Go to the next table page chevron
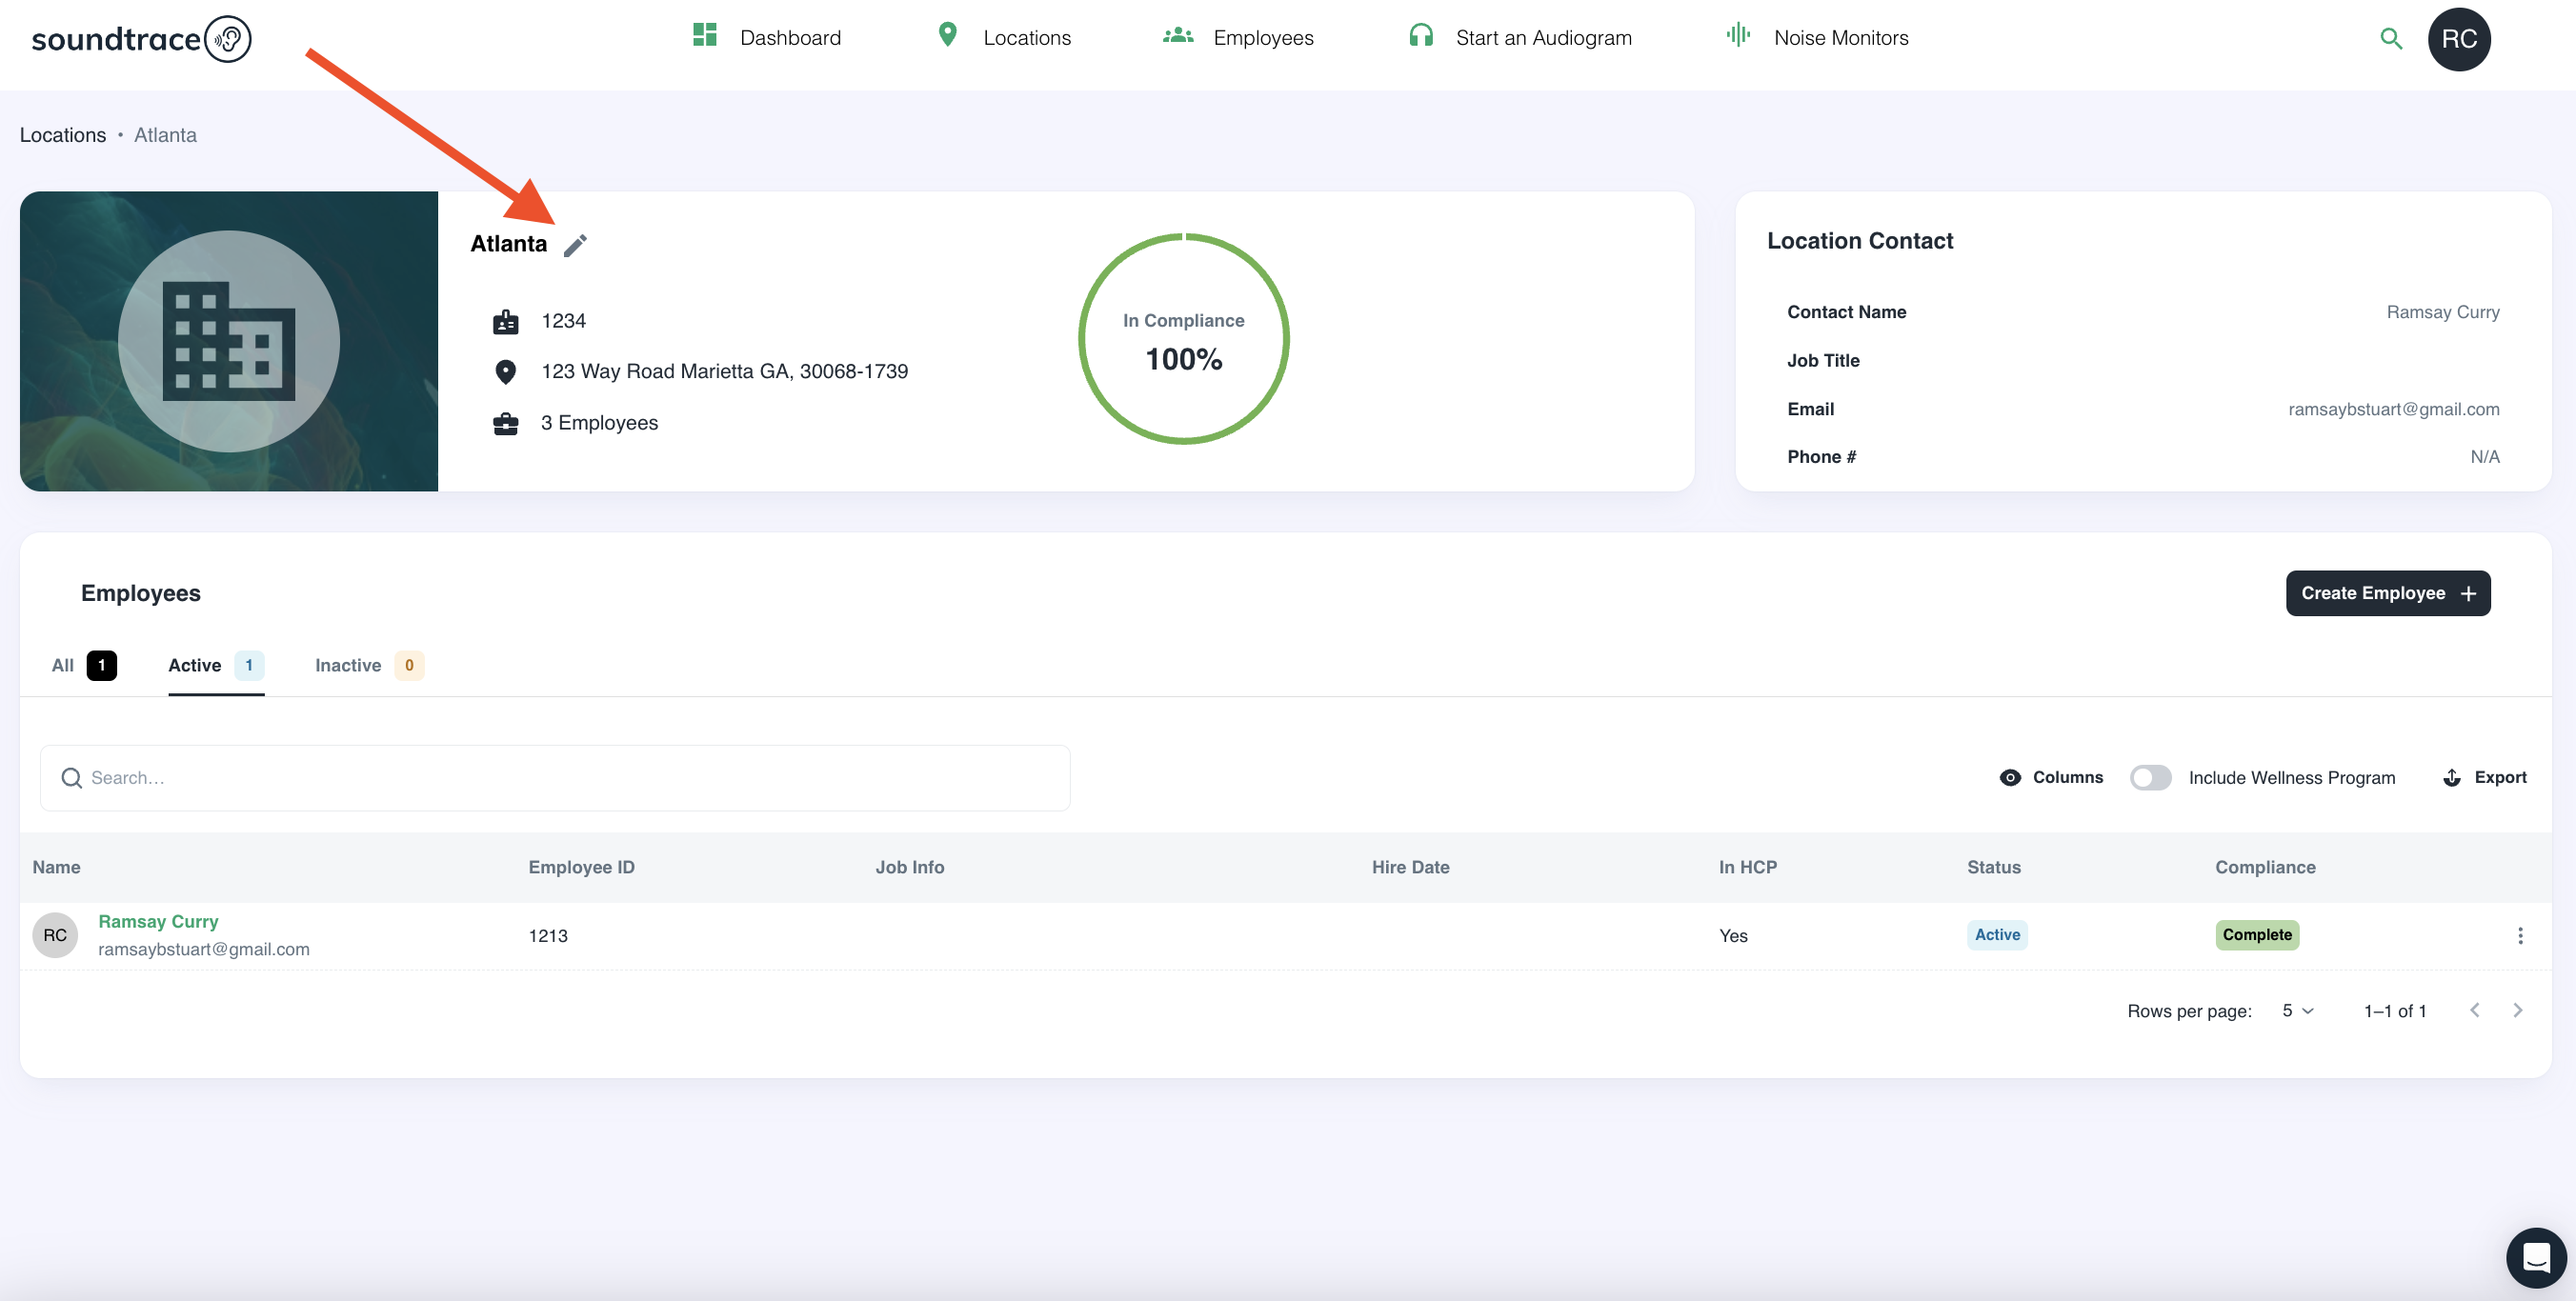The width and height of the screenshot is (2576, 1301). (2517, 1010)
